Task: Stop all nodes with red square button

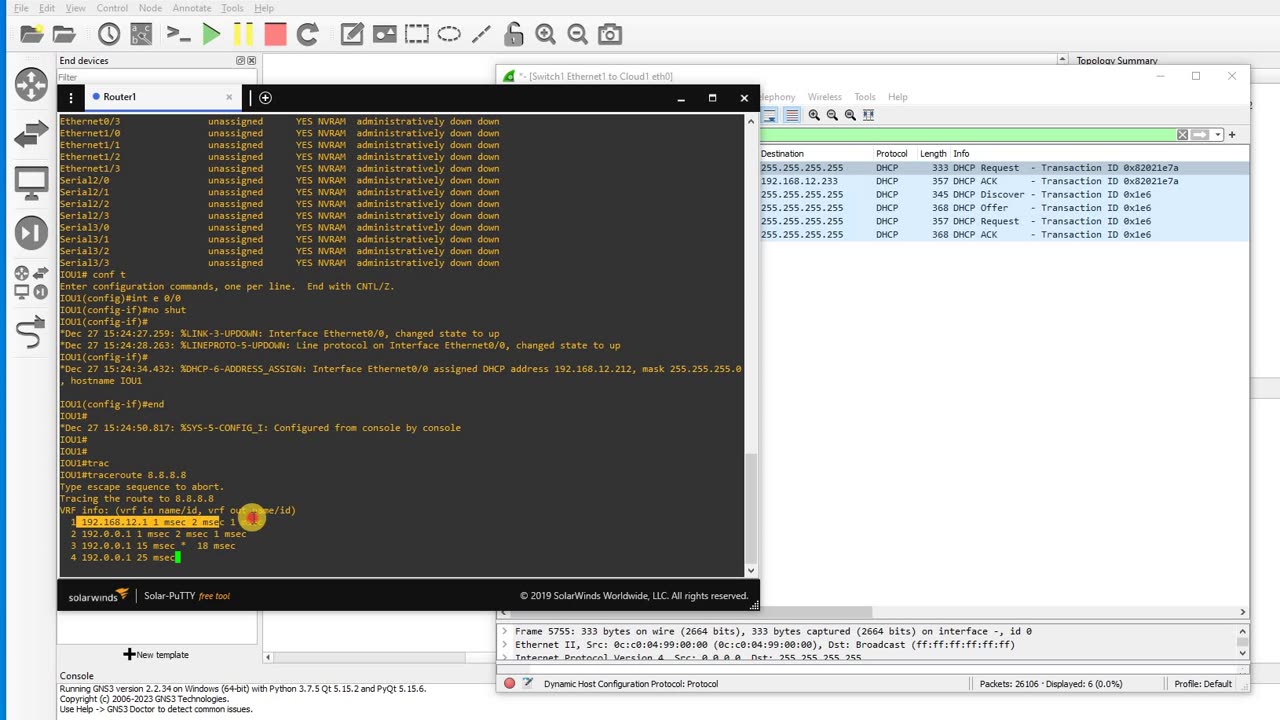Action: click(x=275, y=34)
